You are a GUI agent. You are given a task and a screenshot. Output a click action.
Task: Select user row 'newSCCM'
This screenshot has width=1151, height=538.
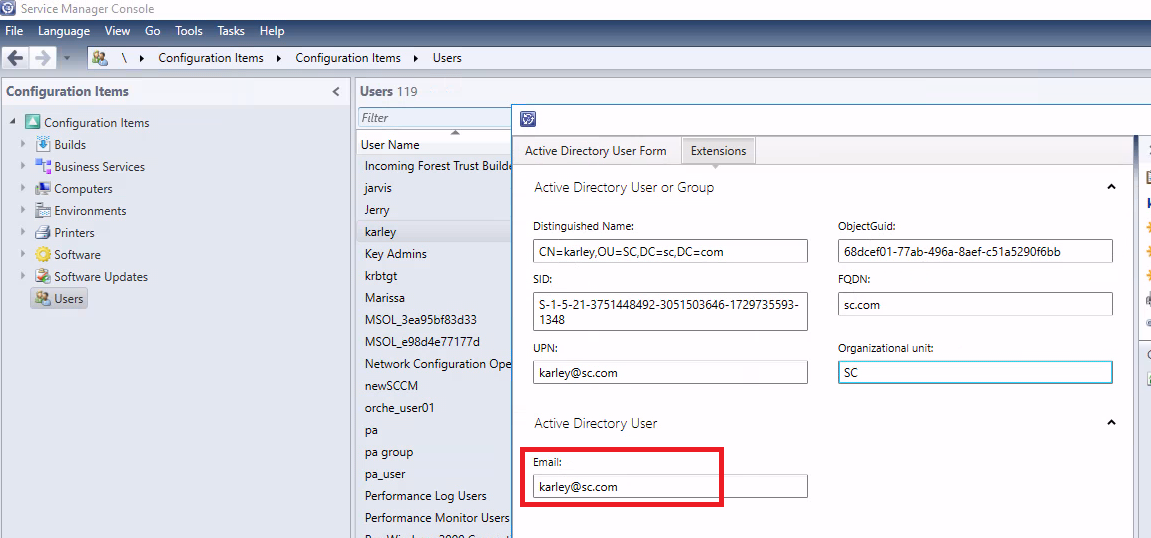pos(434,386)
